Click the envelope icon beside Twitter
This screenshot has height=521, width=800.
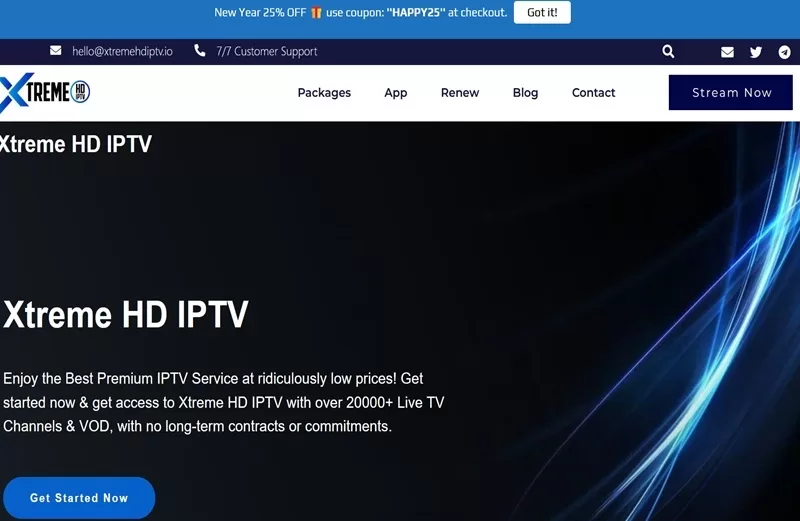[728, 52]
